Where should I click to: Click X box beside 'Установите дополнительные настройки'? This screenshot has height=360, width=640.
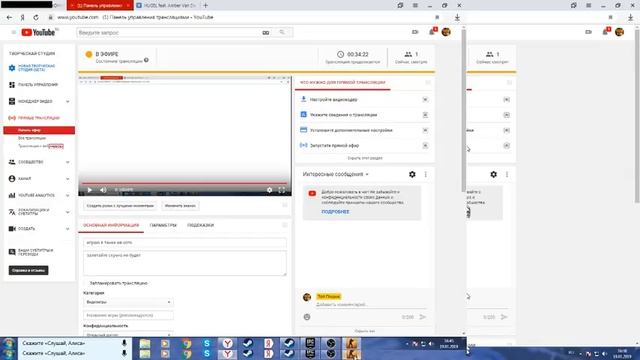pos(425,130)
